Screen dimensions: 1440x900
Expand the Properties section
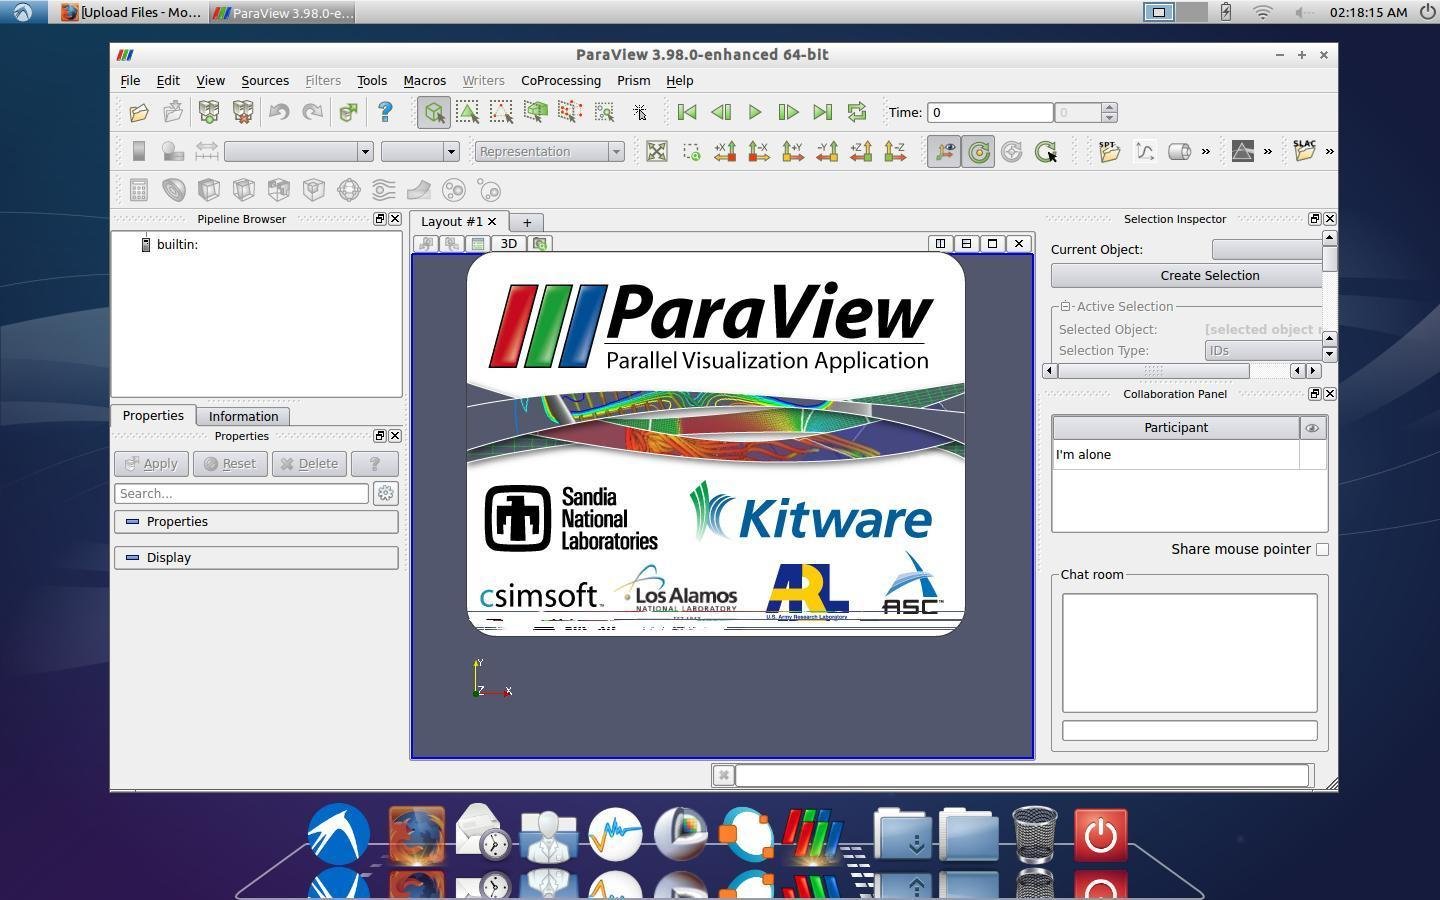tap(256, 521)
